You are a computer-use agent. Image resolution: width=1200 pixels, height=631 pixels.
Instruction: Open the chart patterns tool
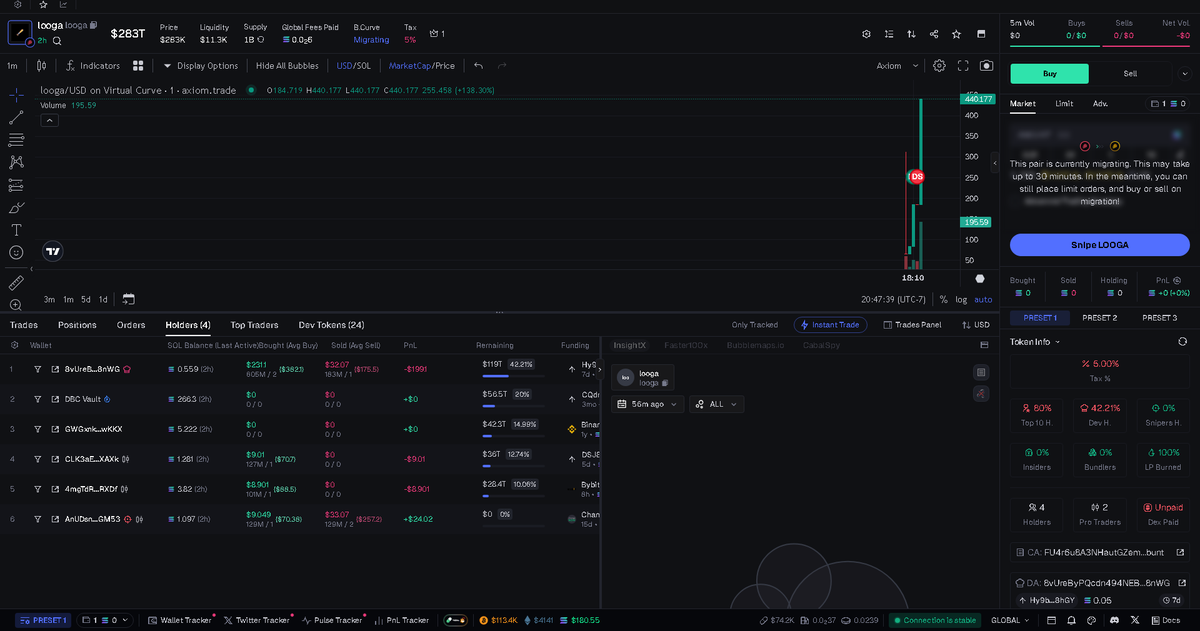[16, 162]
